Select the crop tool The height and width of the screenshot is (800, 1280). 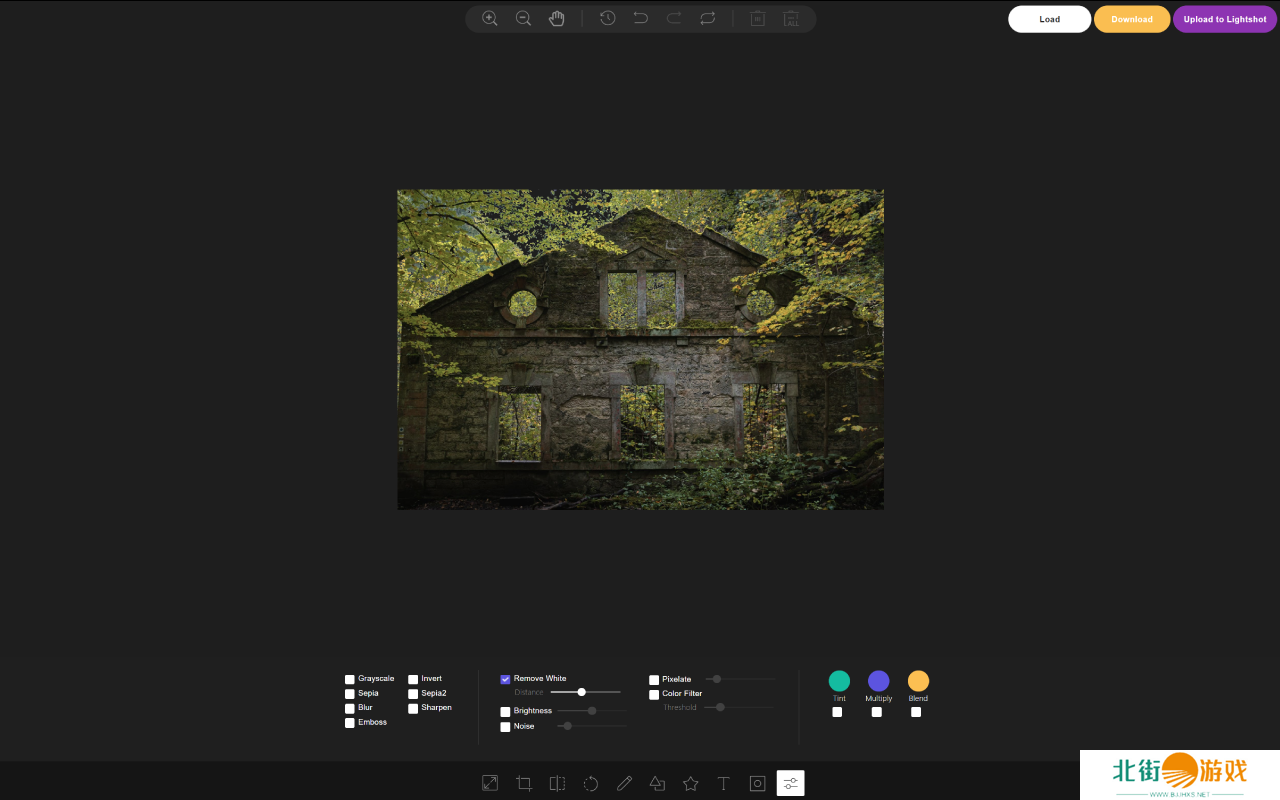pos(523,783)
